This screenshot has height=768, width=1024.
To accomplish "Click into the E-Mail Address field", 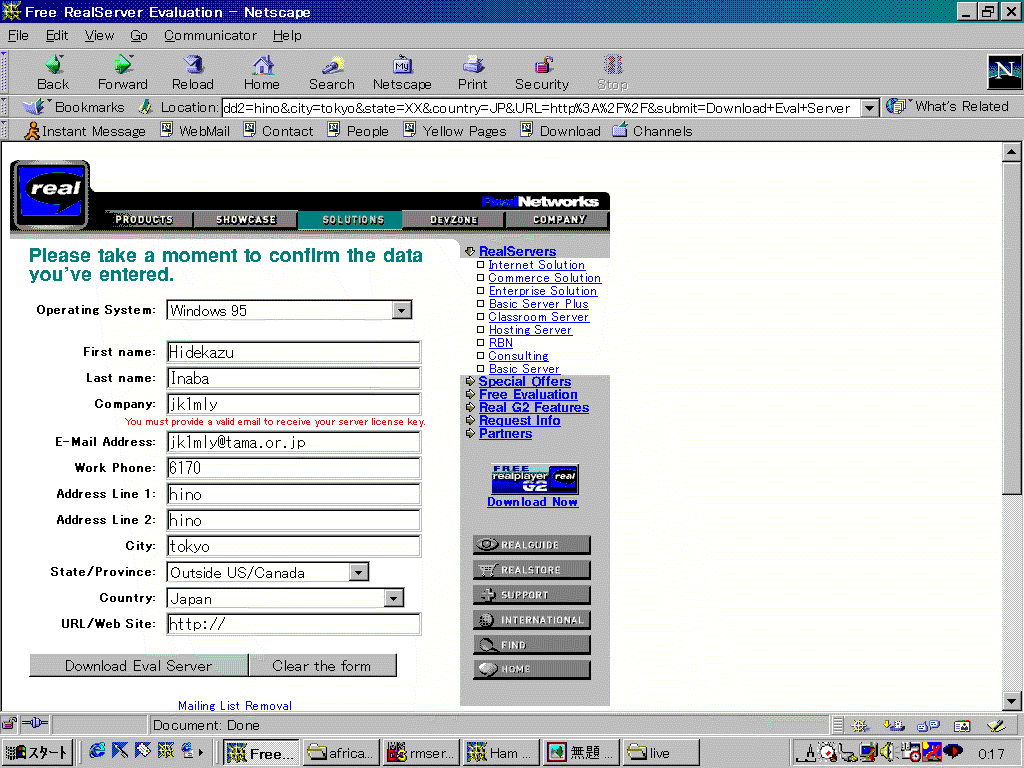I will click(294, 442).
